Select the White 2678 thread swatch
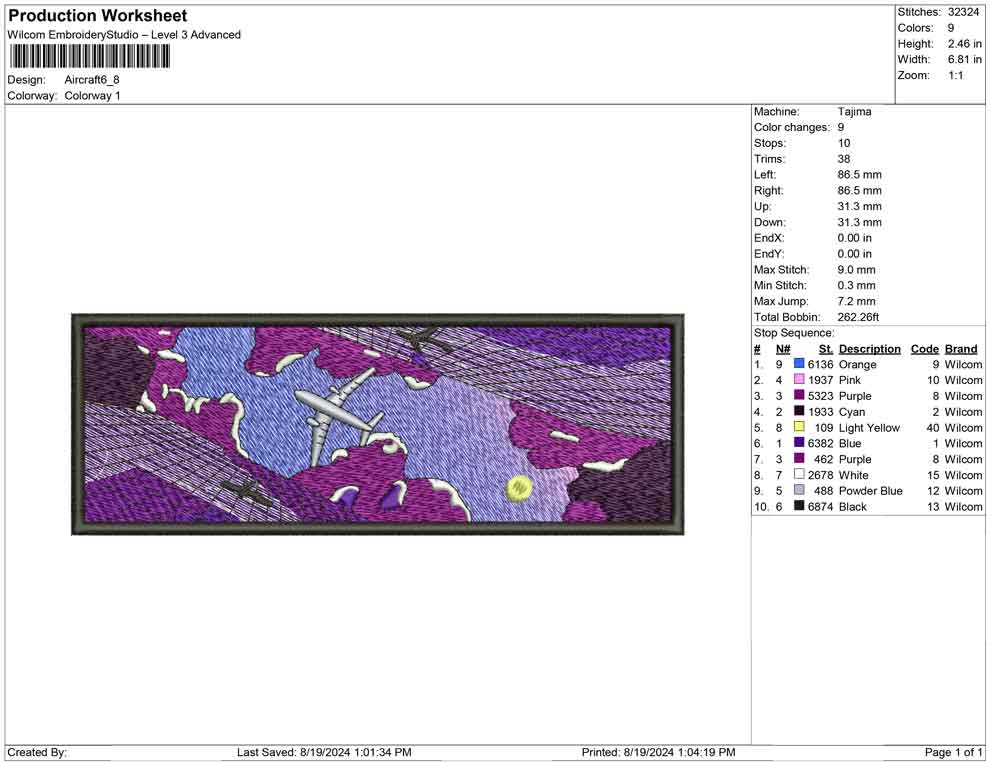Viewport: 990px width, 762px height. 799,475
